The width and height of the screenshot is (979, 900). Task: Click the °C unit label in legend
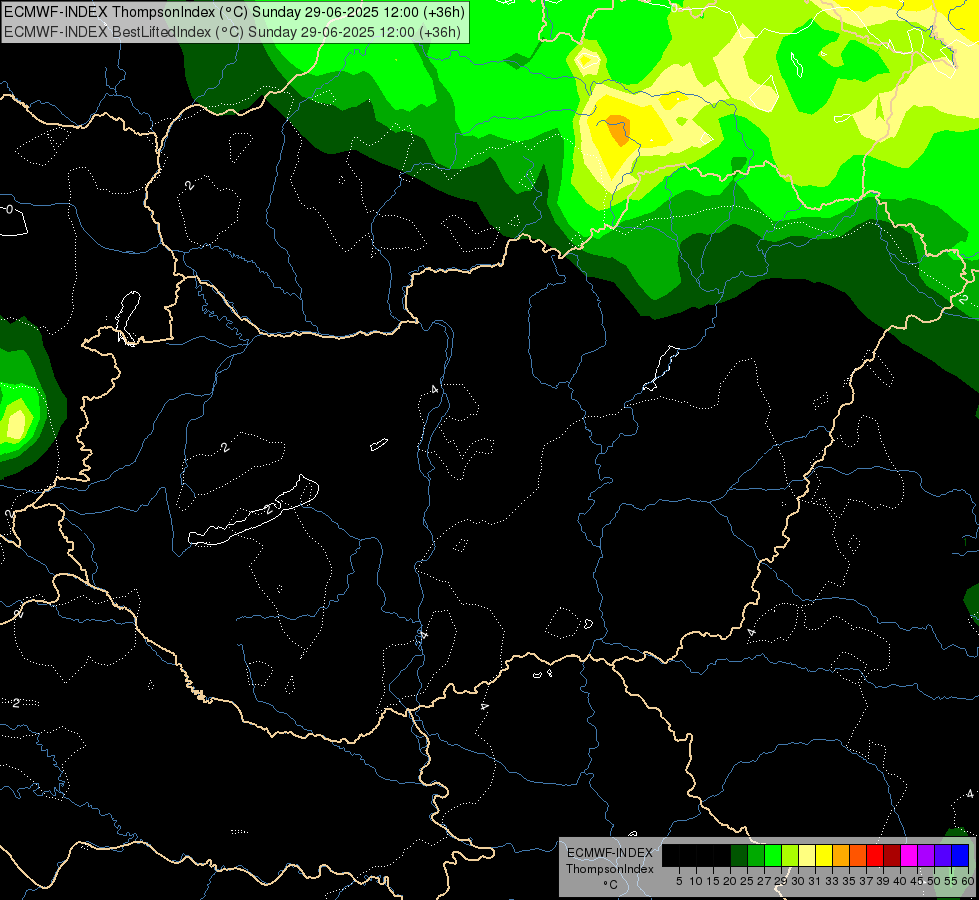point(611,885)
